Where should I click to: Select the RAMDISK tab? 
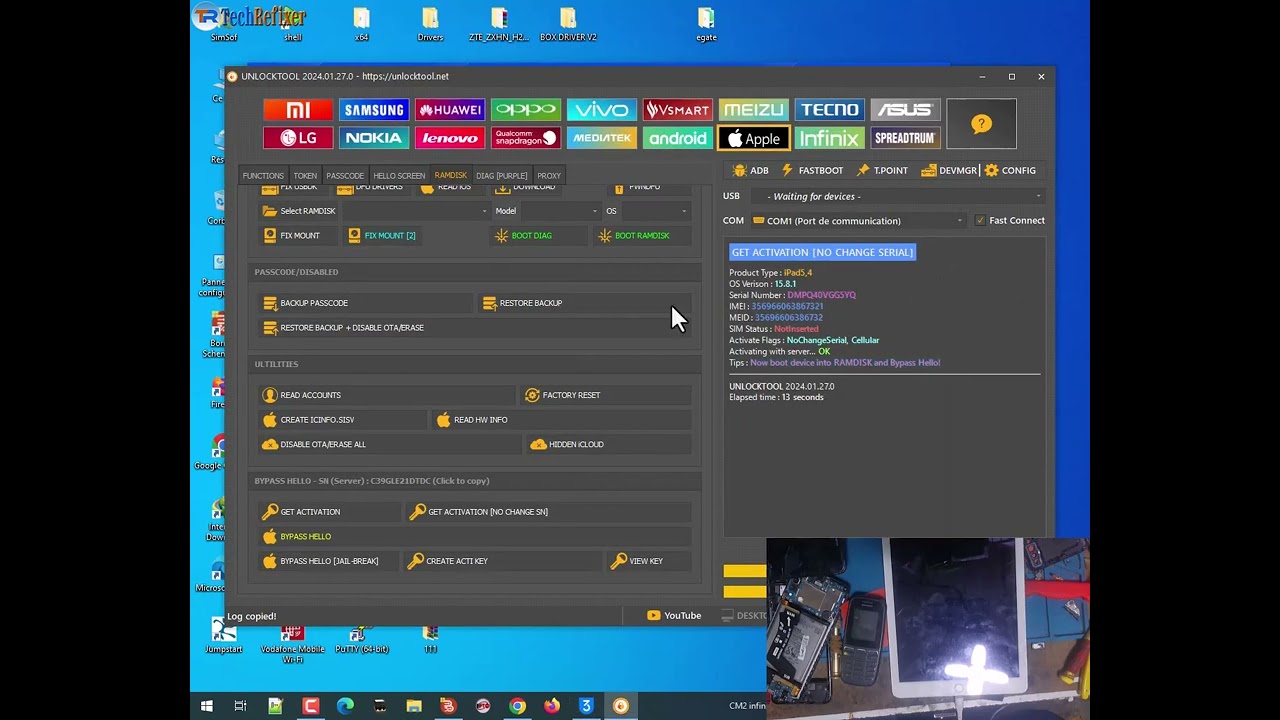[x=450, y=175]
